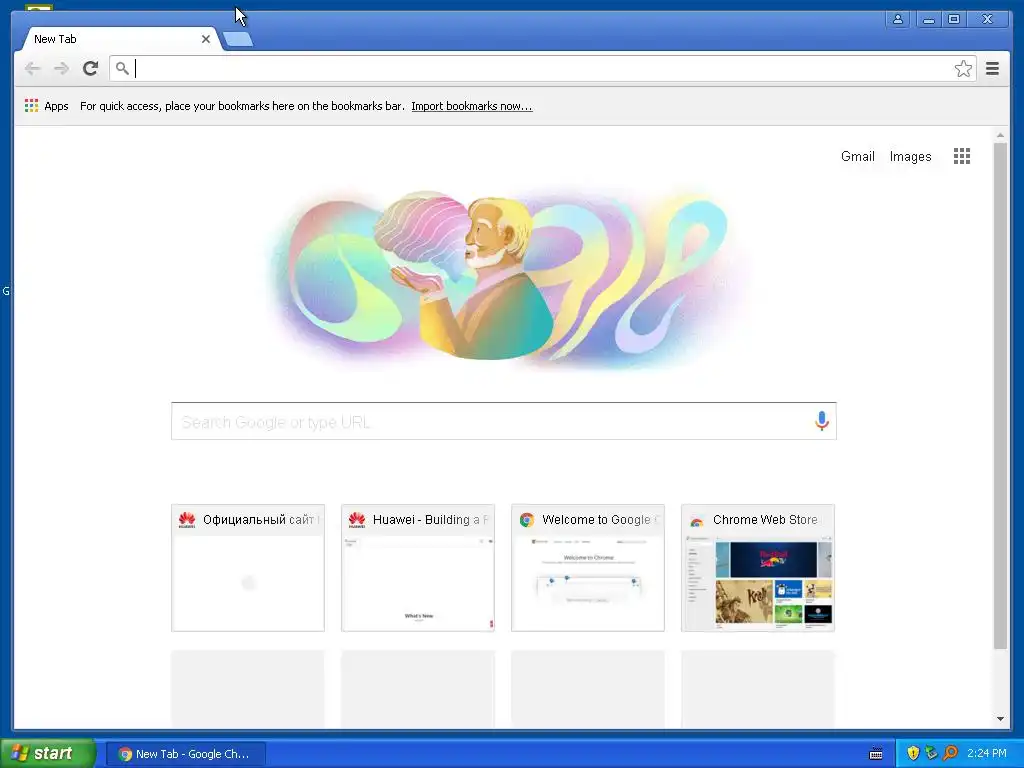Open the Chrome Web Store thumbnail
This screenshot has width=1024, height=768.
(758, 568)
